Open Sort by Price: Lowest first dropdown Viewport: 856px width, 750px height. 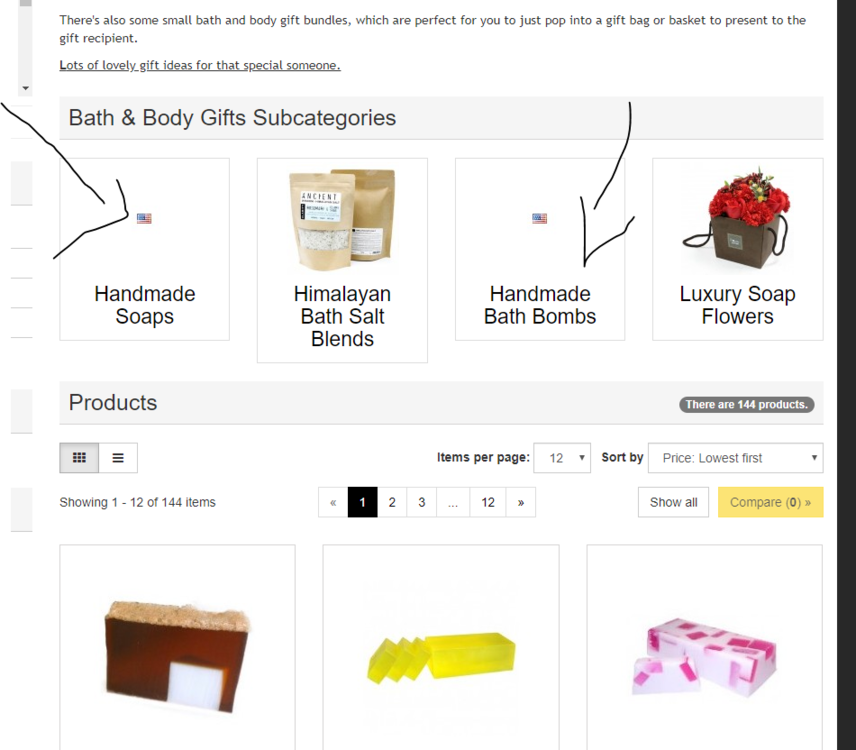click(735, 457)
